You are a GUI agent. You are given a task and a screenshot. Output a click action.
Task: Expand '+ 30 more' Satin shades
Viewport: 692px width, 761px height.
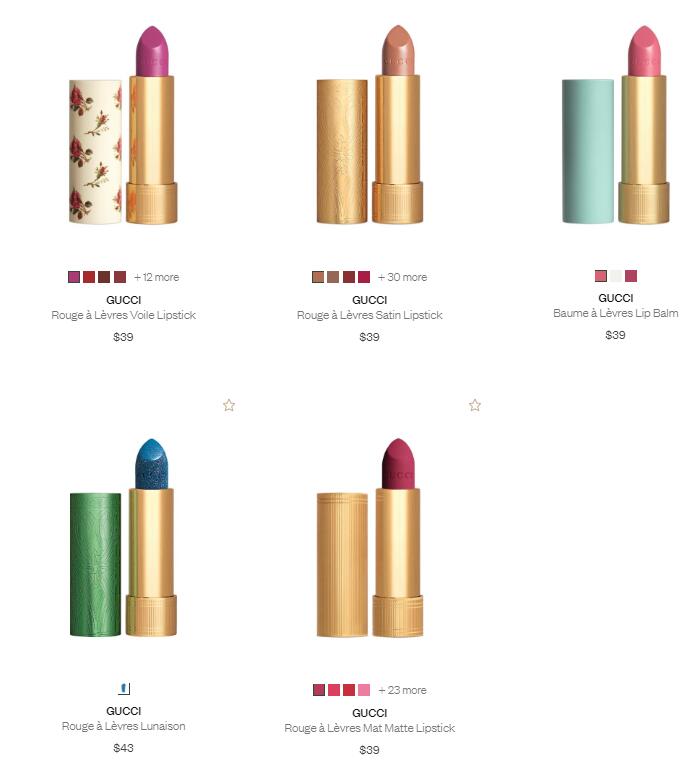[x=402, y=277]
